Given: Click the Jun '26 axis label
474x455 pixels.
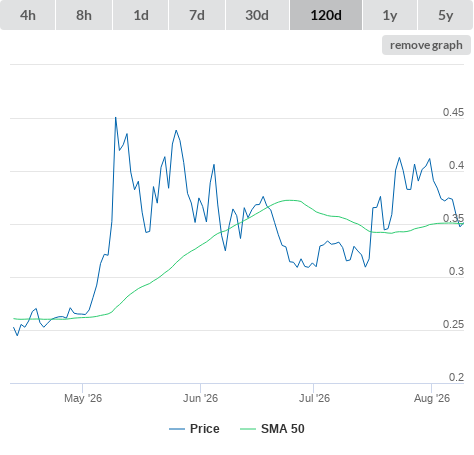Looking at the screenshot, I should [200, 398].
